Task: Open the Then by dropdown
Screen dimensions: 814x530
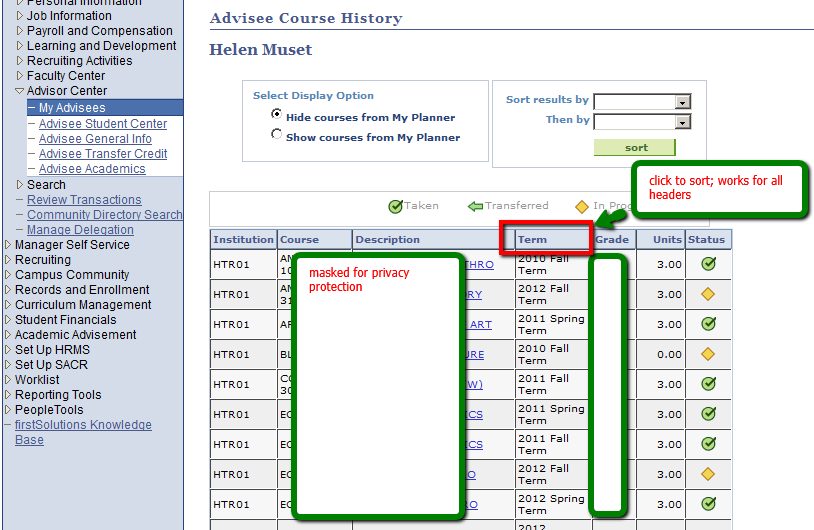Action: click(x=683, y=122)
